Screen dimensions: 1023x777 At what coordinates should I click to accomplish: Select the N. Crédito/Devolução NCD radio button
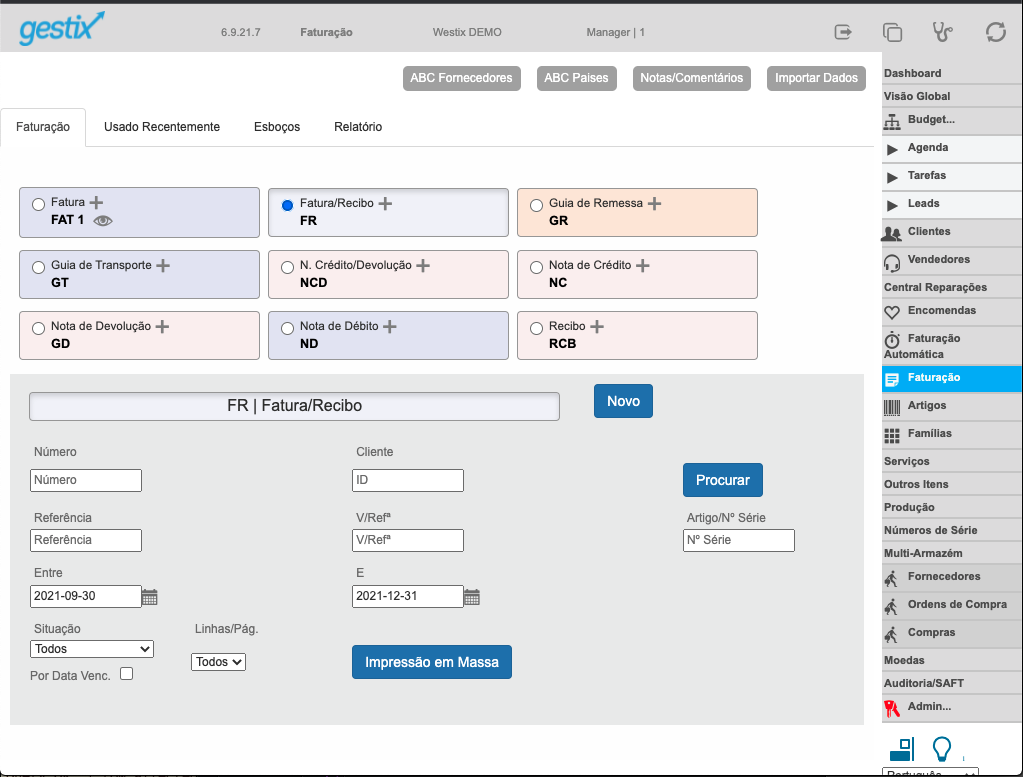click(287, 267)
